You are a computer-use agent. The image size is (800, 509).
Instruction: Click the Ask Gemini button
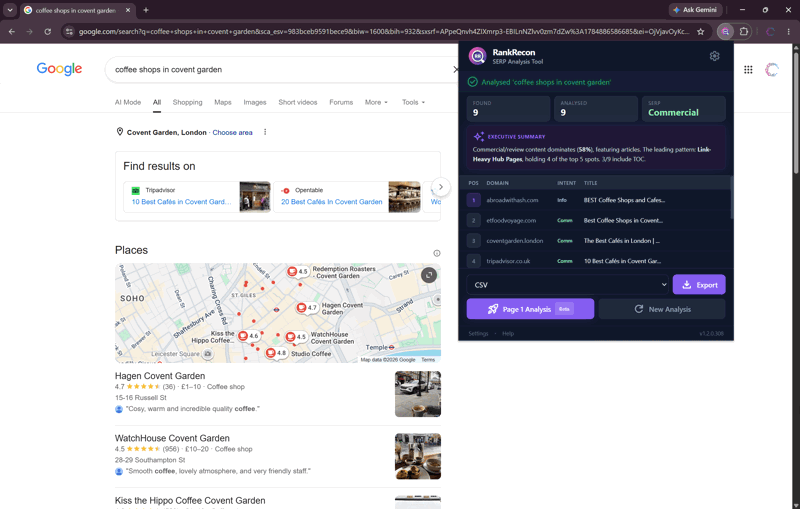[x=695, y=10]
